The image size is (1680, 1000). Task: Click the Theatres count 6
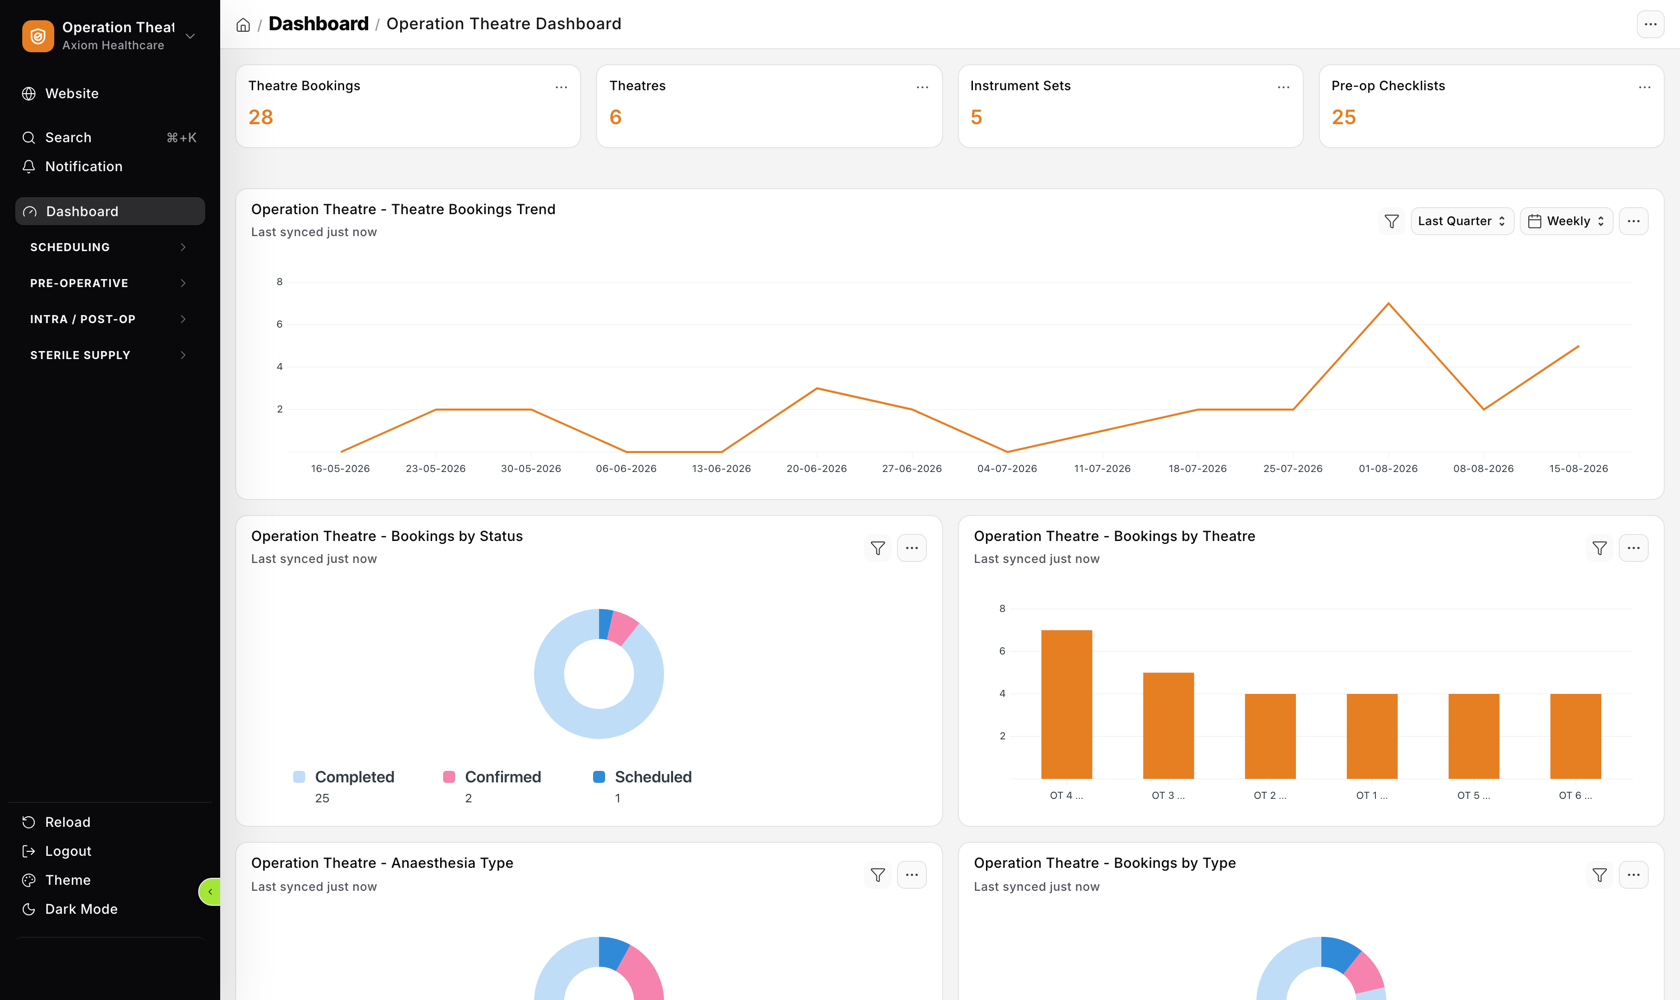pos(616,117)
